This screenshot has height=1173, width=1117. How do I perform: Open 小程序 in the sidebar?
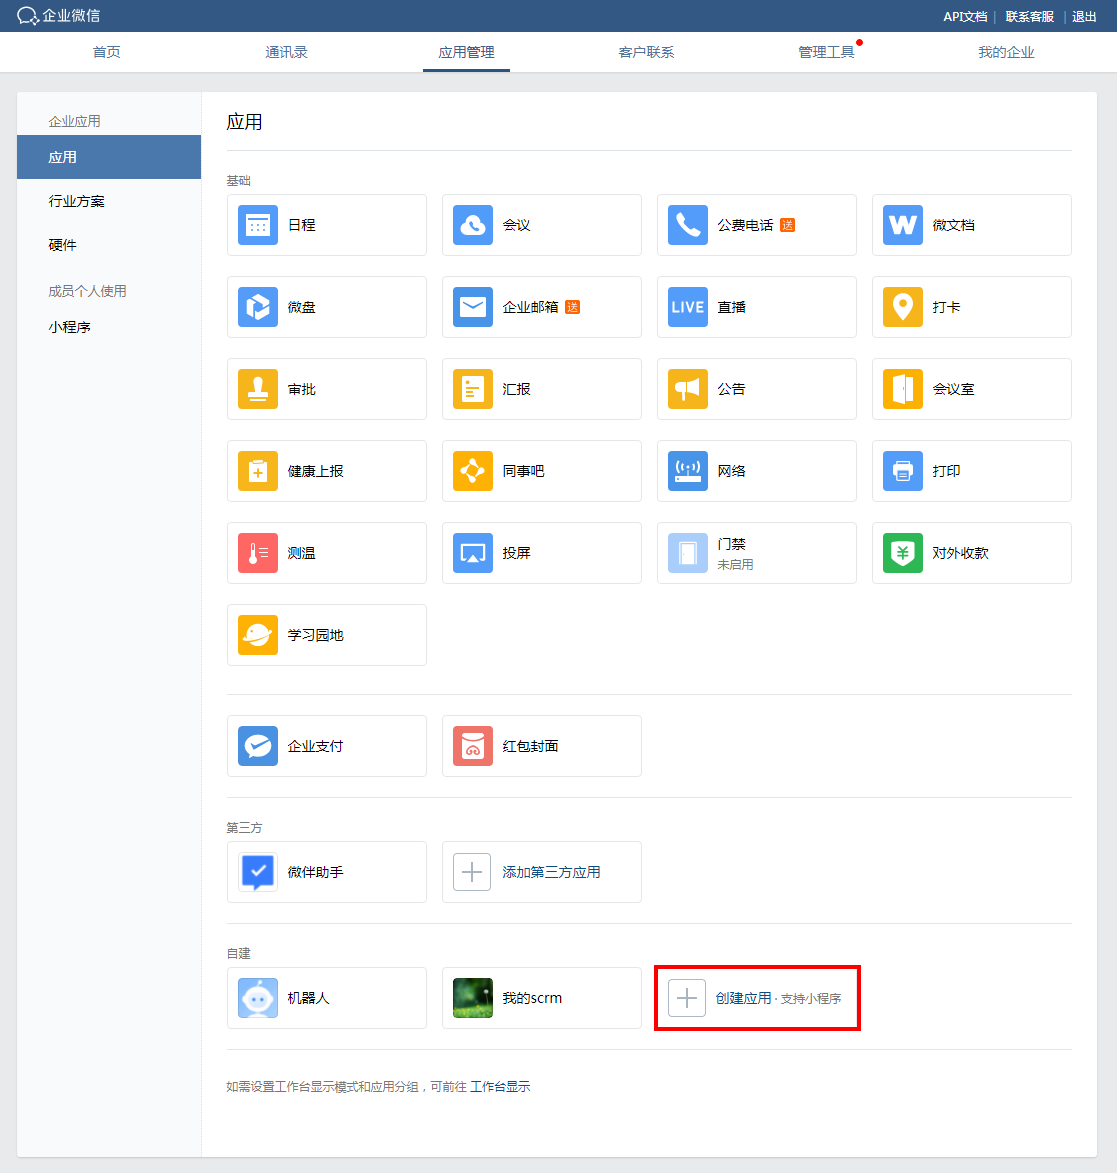(x=70, y=327)
